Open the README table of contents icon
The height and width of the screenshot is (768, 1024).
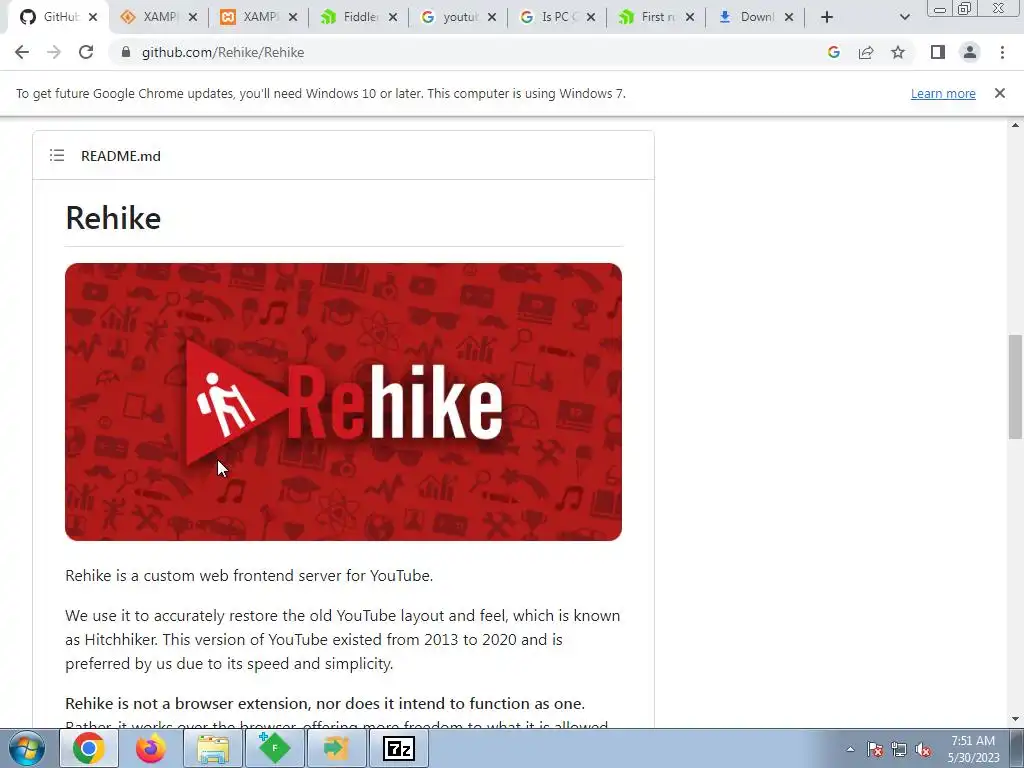tap(57, 155)
